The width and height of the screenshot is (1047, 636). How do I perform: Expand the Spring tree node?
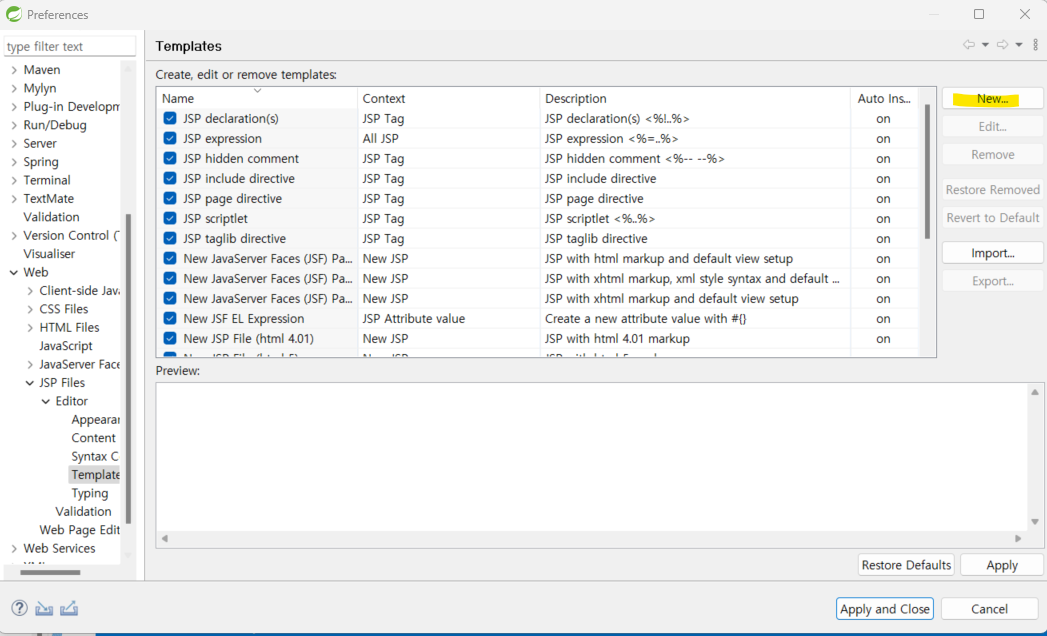(x=14, y=162)
